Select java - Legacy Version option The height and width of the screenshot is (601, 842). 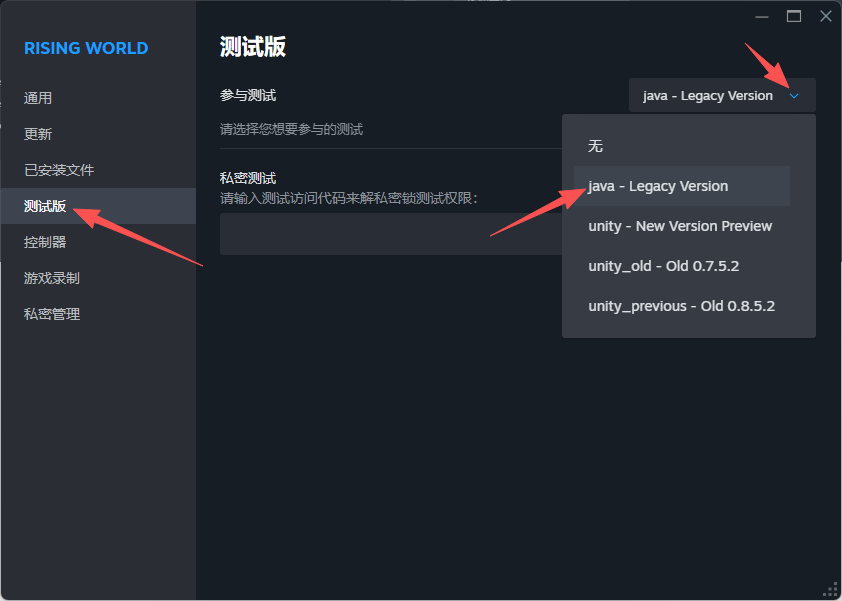click(x=681, y=186)
